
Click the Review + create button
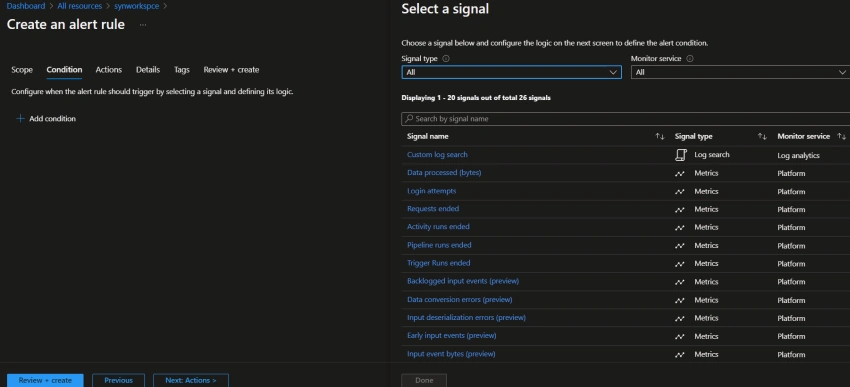point(45,380)
